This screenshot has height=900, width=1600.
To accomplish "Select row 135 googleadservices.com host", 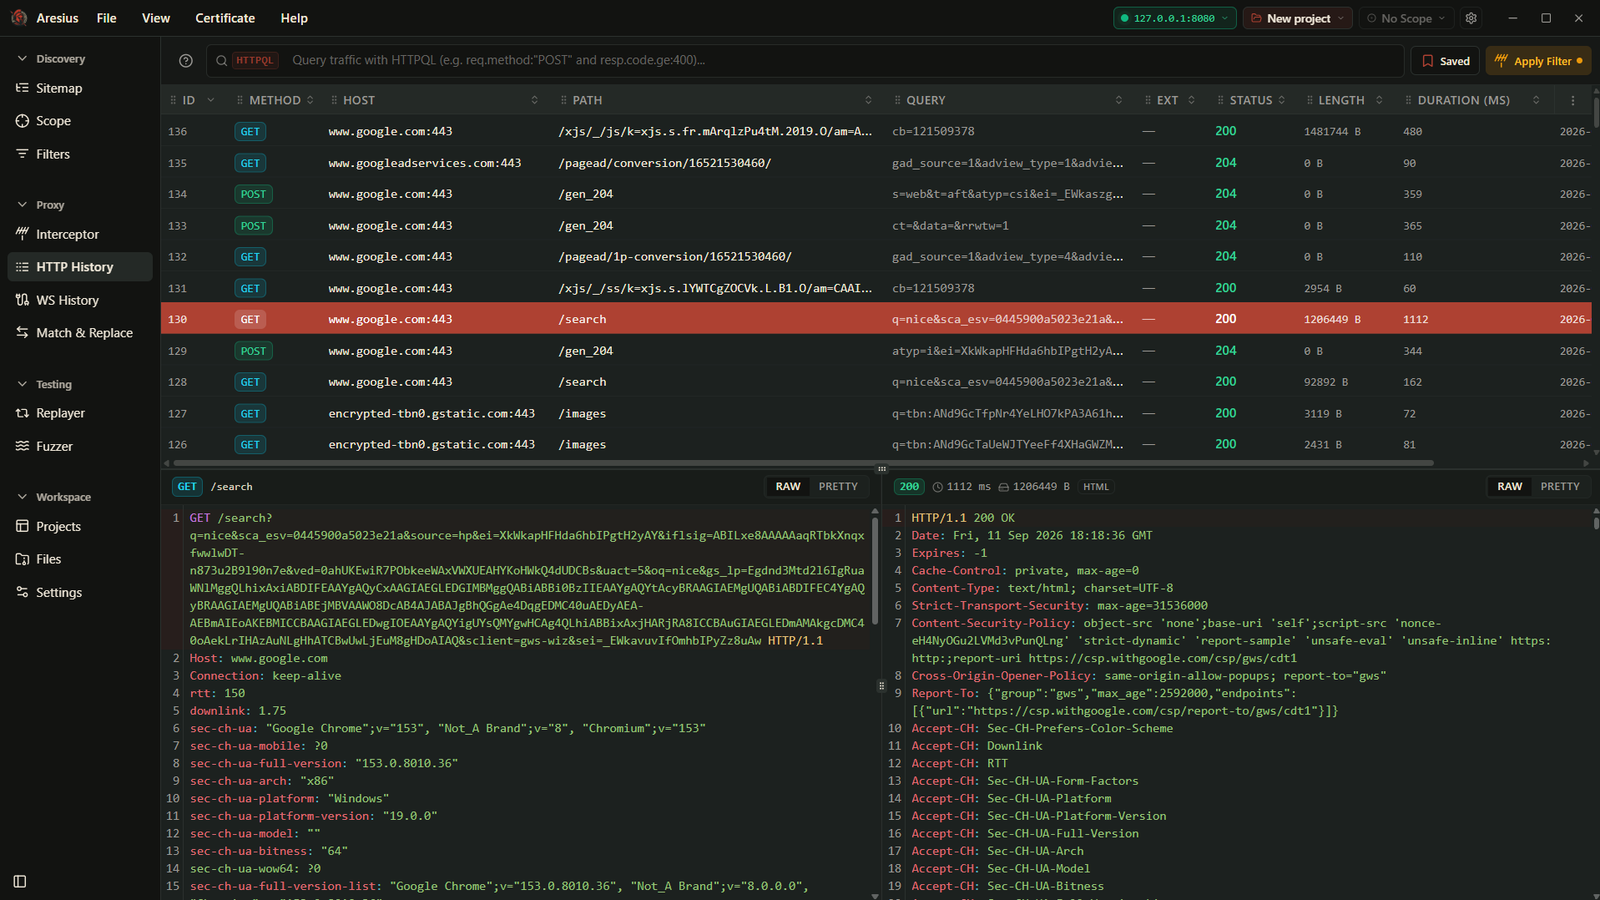I will (x=876, y=163).
